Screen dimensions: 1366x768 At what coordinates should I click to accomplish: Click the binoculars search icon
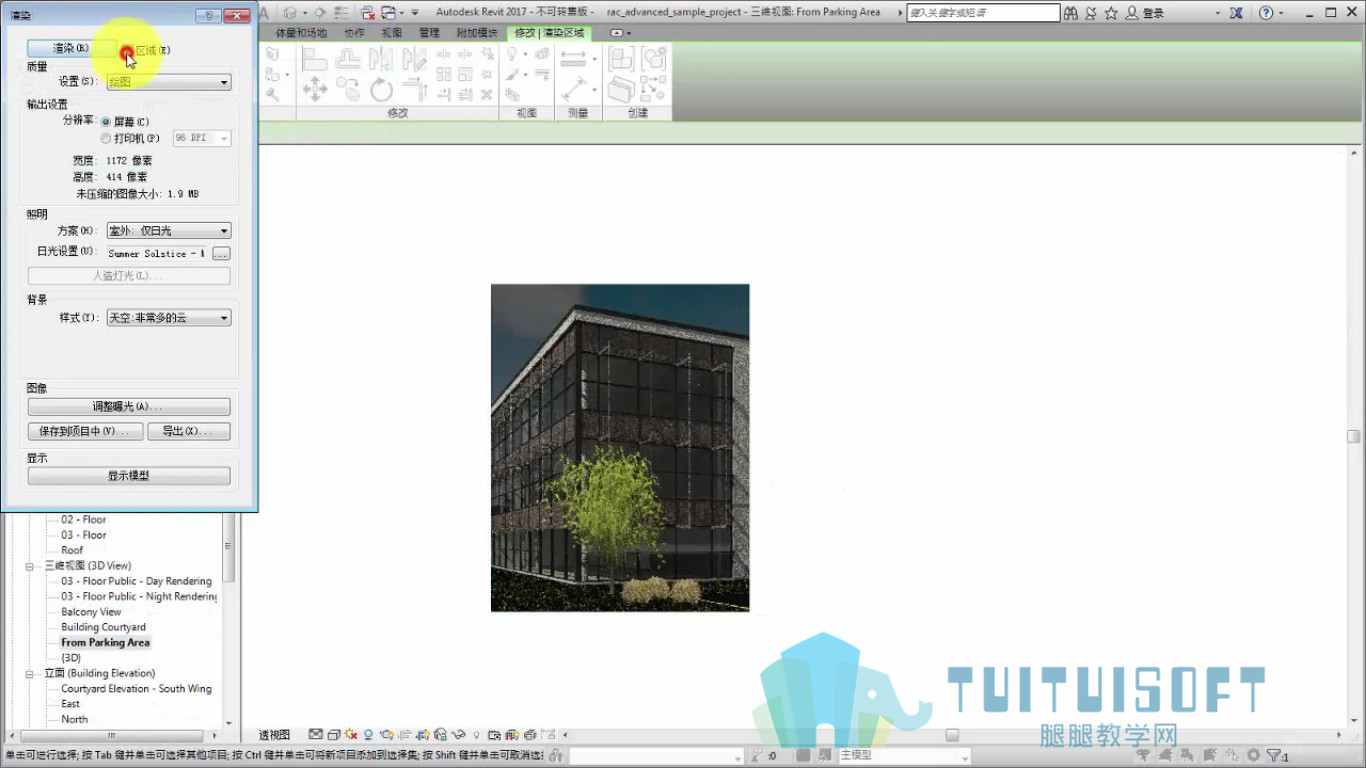1071,13
